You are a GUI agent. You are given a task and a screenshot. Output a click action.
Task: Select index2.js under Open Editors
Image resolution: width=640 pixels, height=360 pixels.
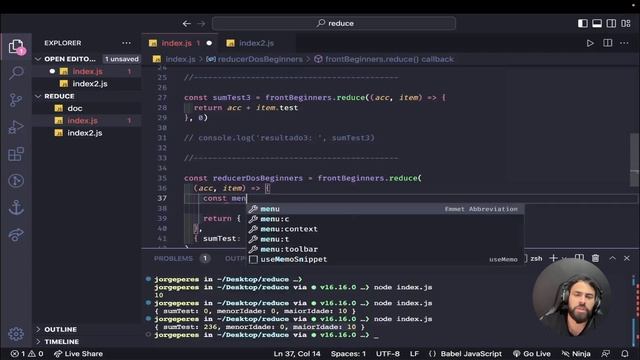(x=89, y=84)
